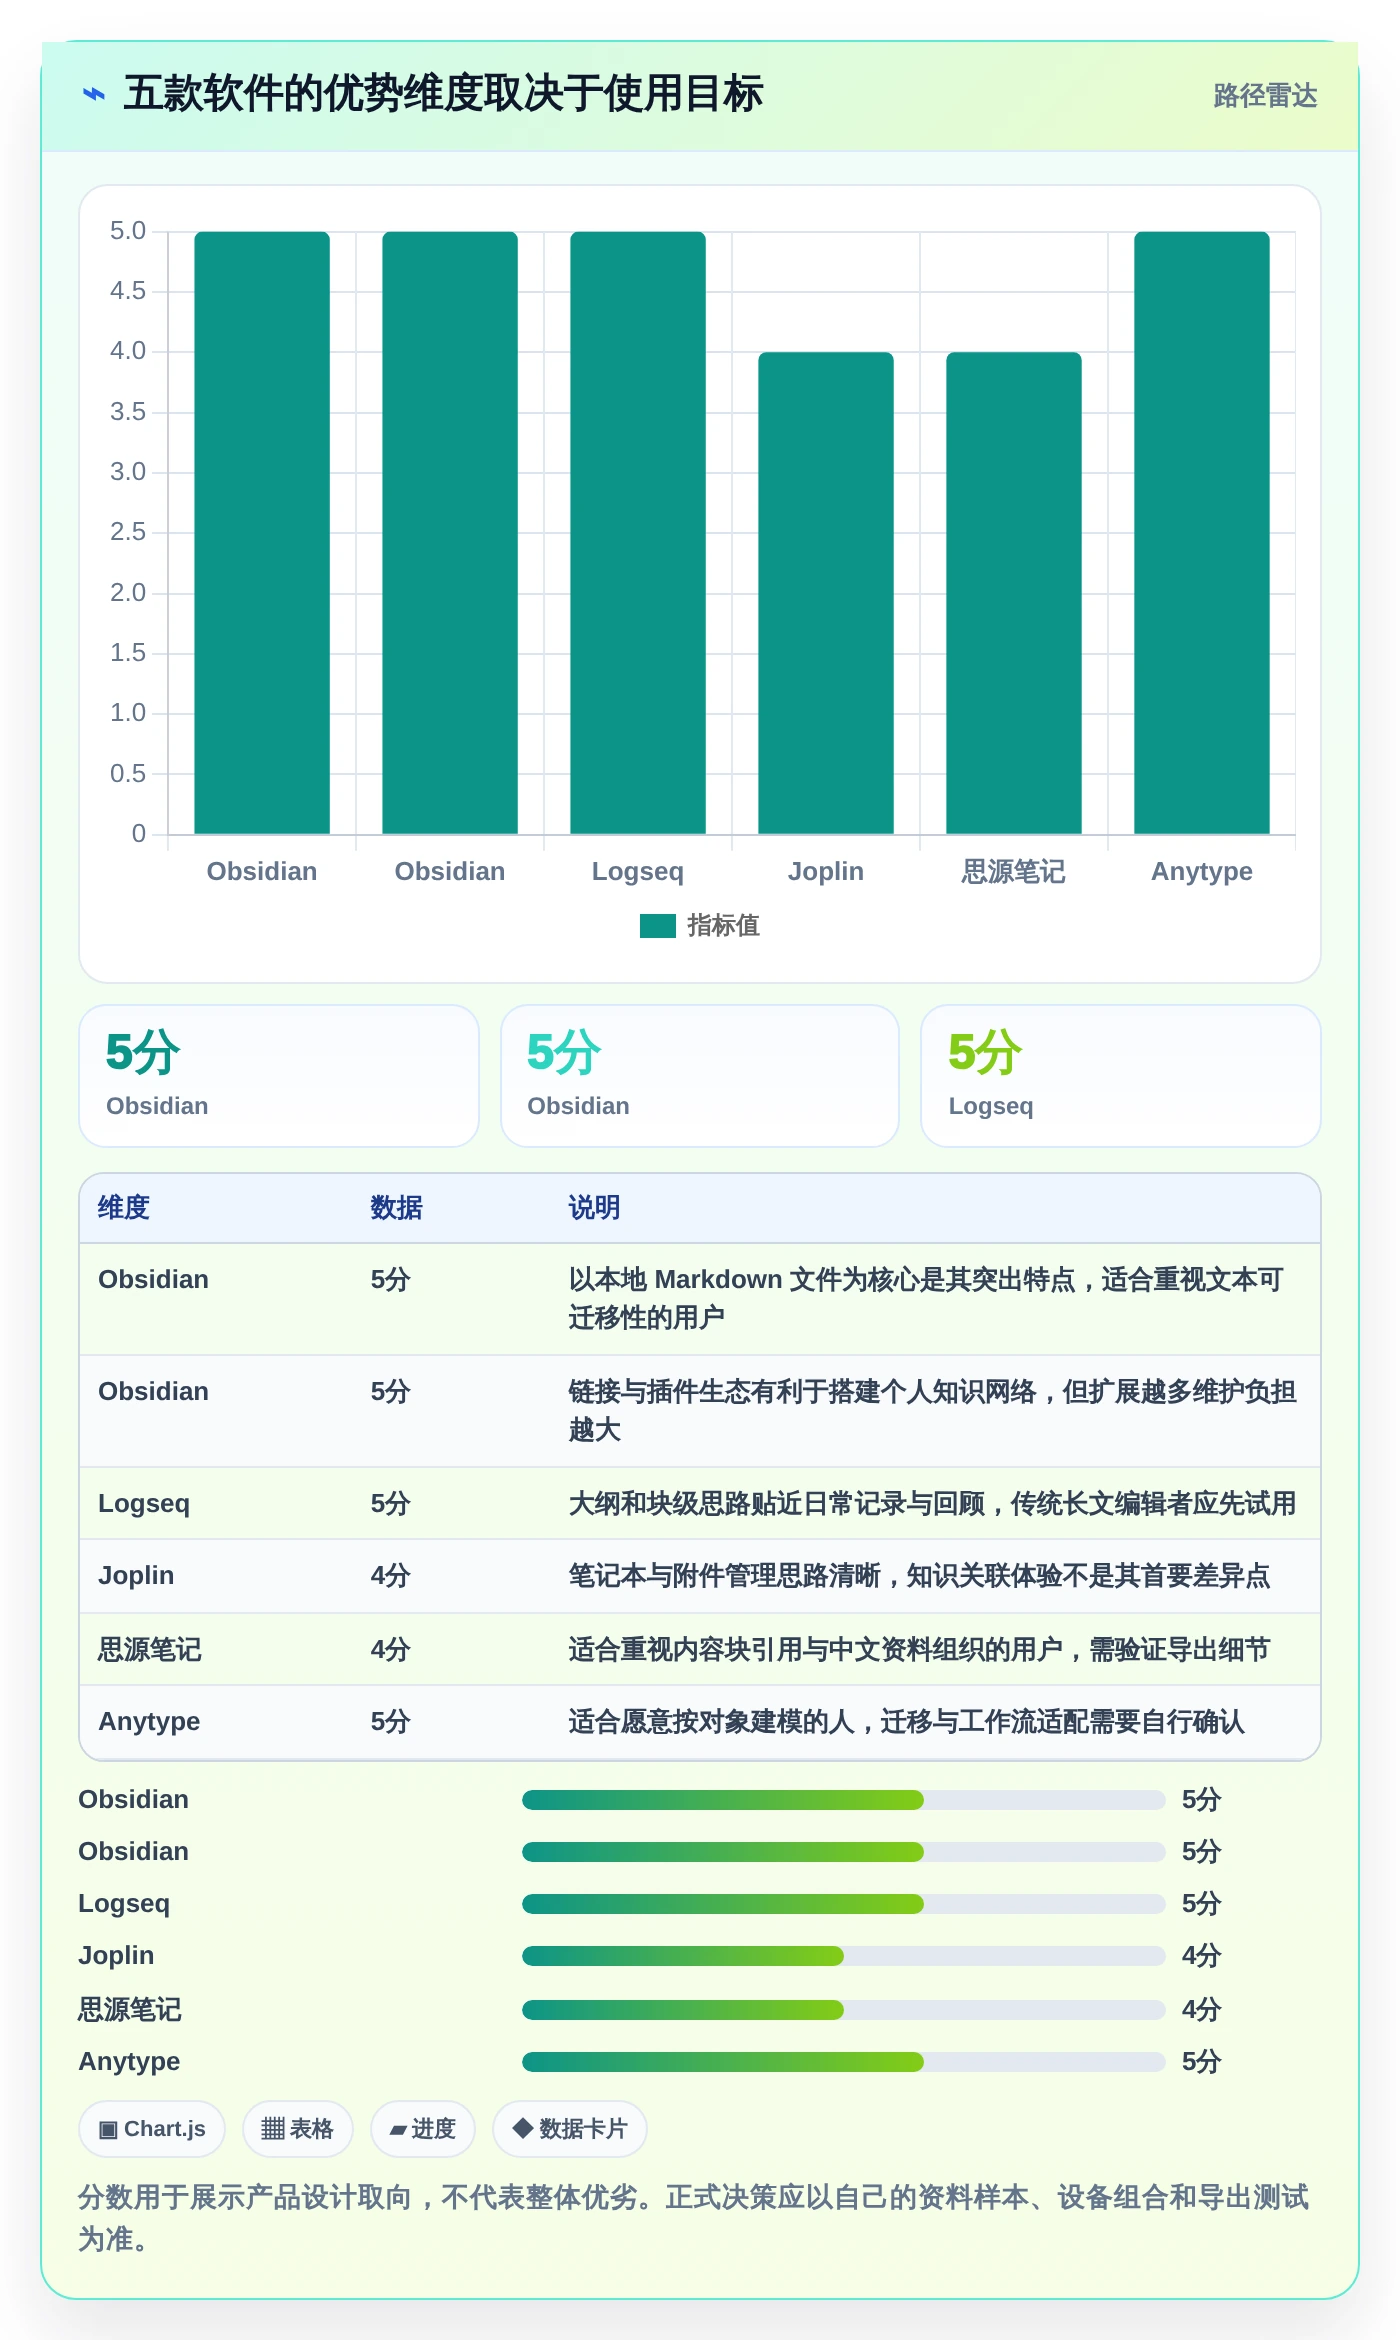Click the Anytype progress bar
The image size is (1400, 2340).
pyautogui.click(x=844, y=2062)
